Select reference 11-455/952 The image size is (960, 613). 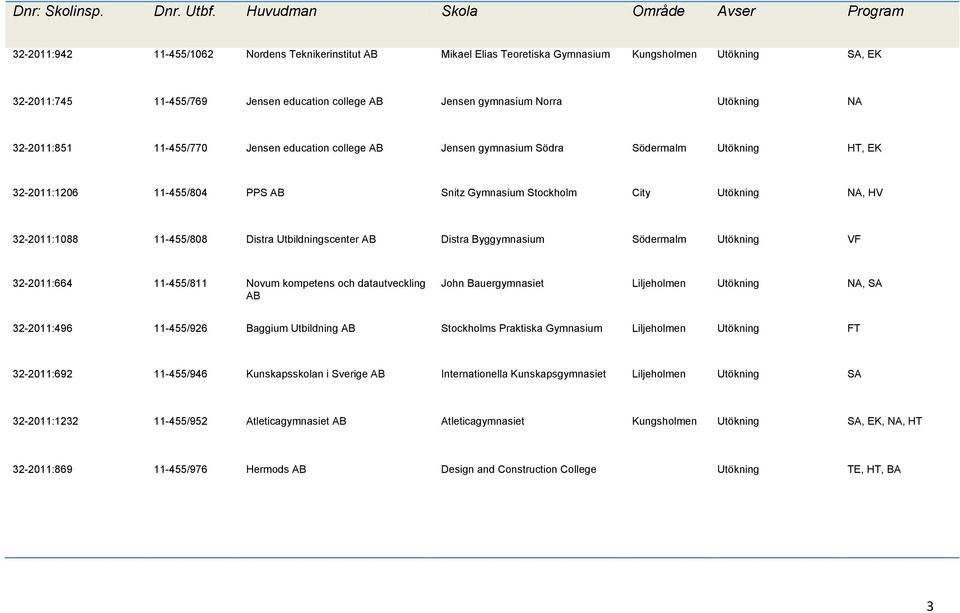tap(181, 421)
